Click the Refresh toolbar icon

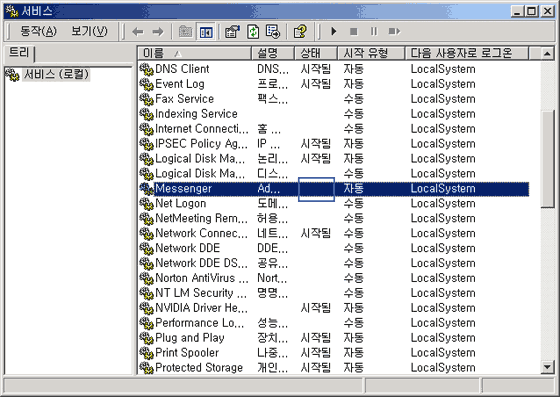253,32
